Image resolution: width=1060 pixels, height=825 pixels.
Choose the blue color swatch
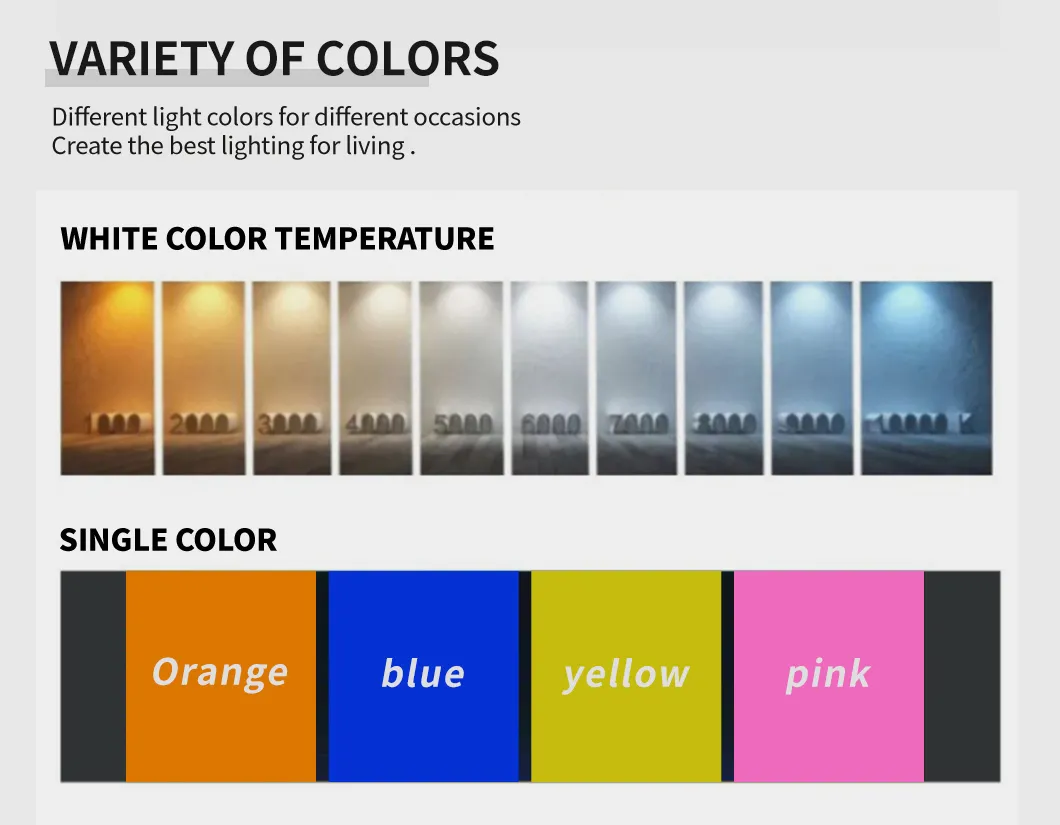click(x=423, y=676)
